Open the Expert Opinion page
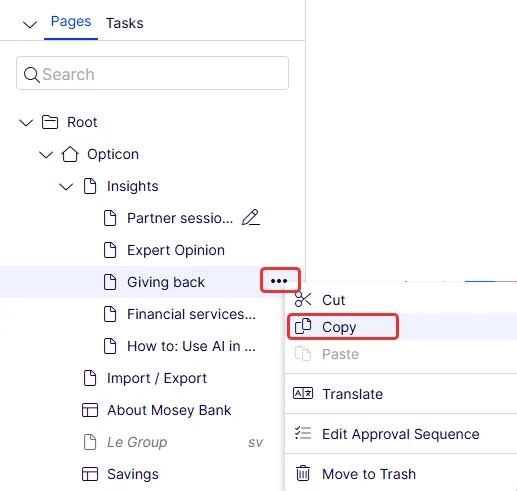Image resolution: width=517 pixels, height=491 pixels. pyautogui.click(x=176, y=250)
